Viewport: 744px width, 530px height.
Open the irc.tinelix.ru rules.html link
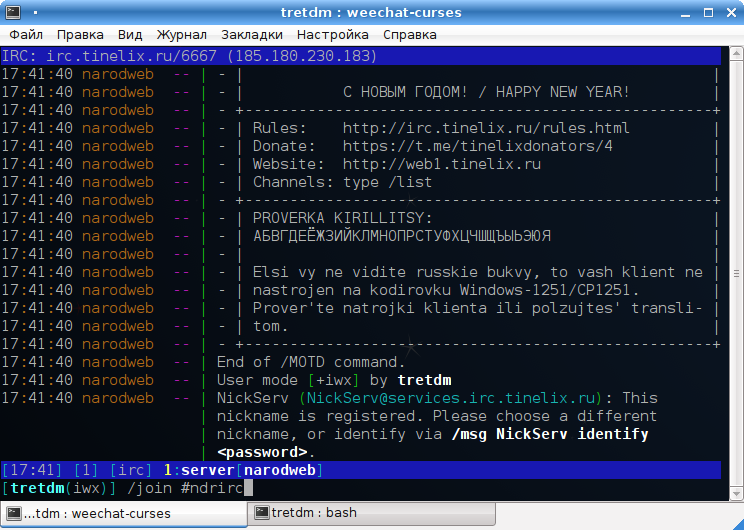pyautogui.click(x=486, y=128)
